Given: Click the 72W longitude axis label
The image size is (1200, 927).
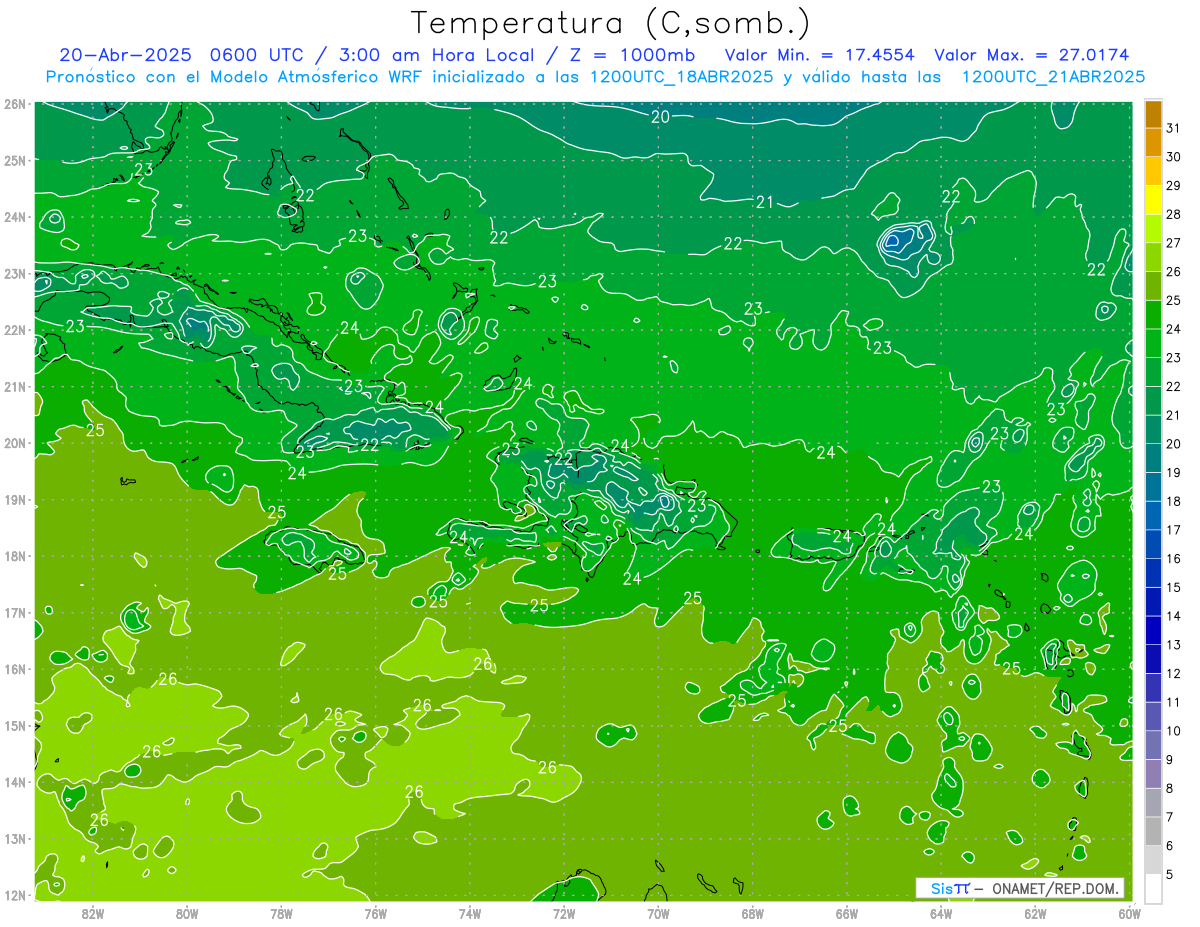Looking at the screenshot, I should coord(564,912).
